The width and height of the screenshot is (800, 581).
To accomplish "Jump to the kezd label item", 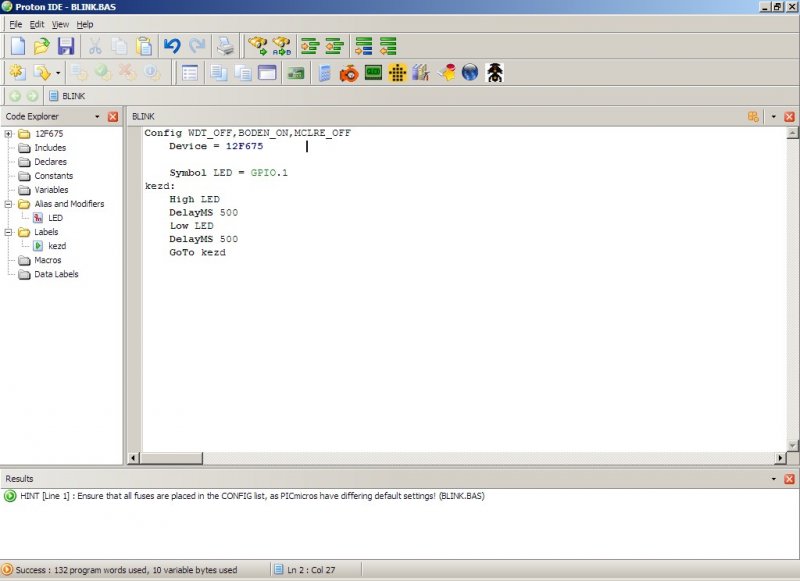I will (x=57, y=246).
